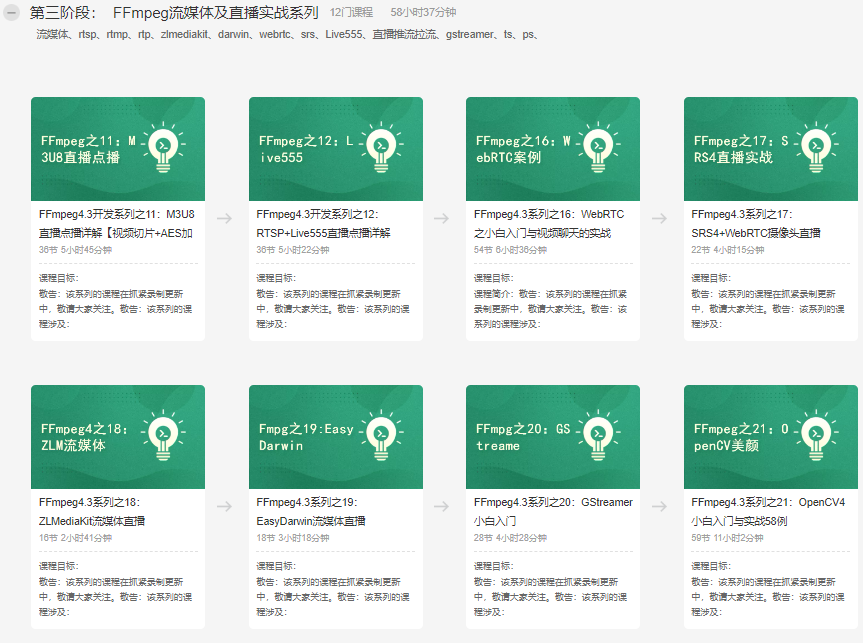Click the arrow between ZLMediaKit and EasyDarwin courses
This screenshot has width=863, height=643.
[x=222, y=506]
